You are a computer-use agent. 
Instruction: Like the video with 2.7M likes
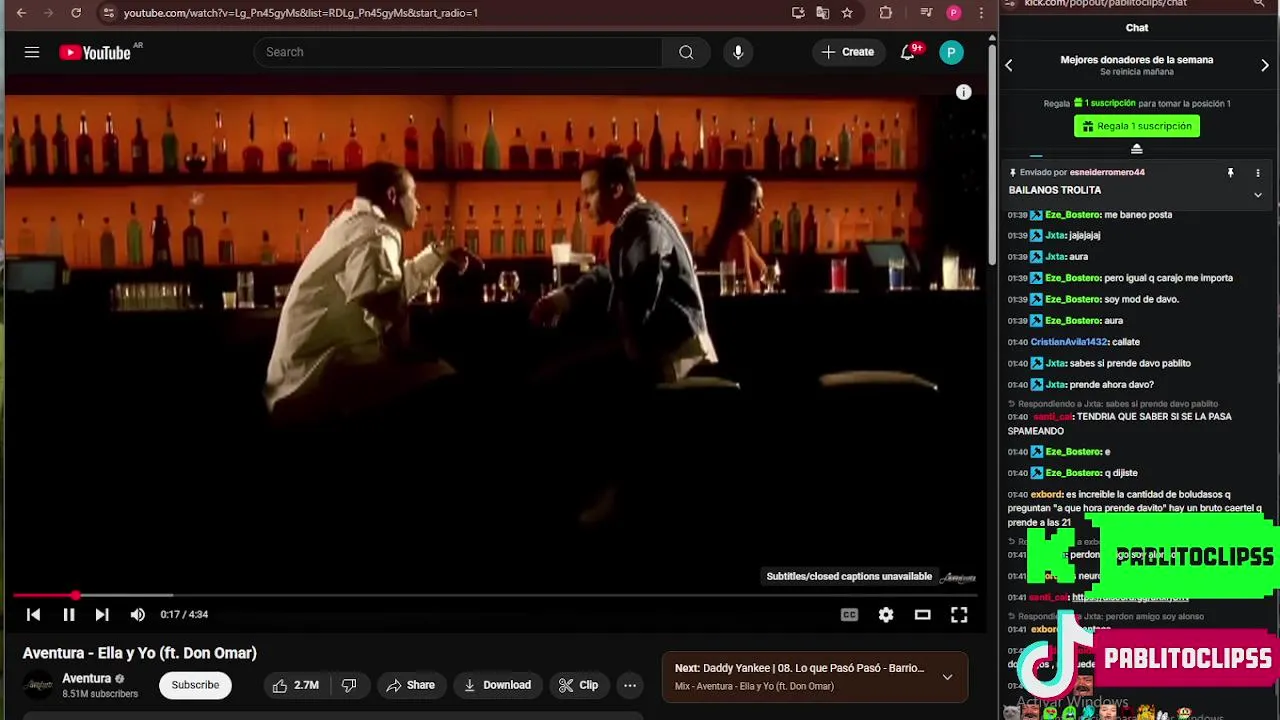[296, 685]
